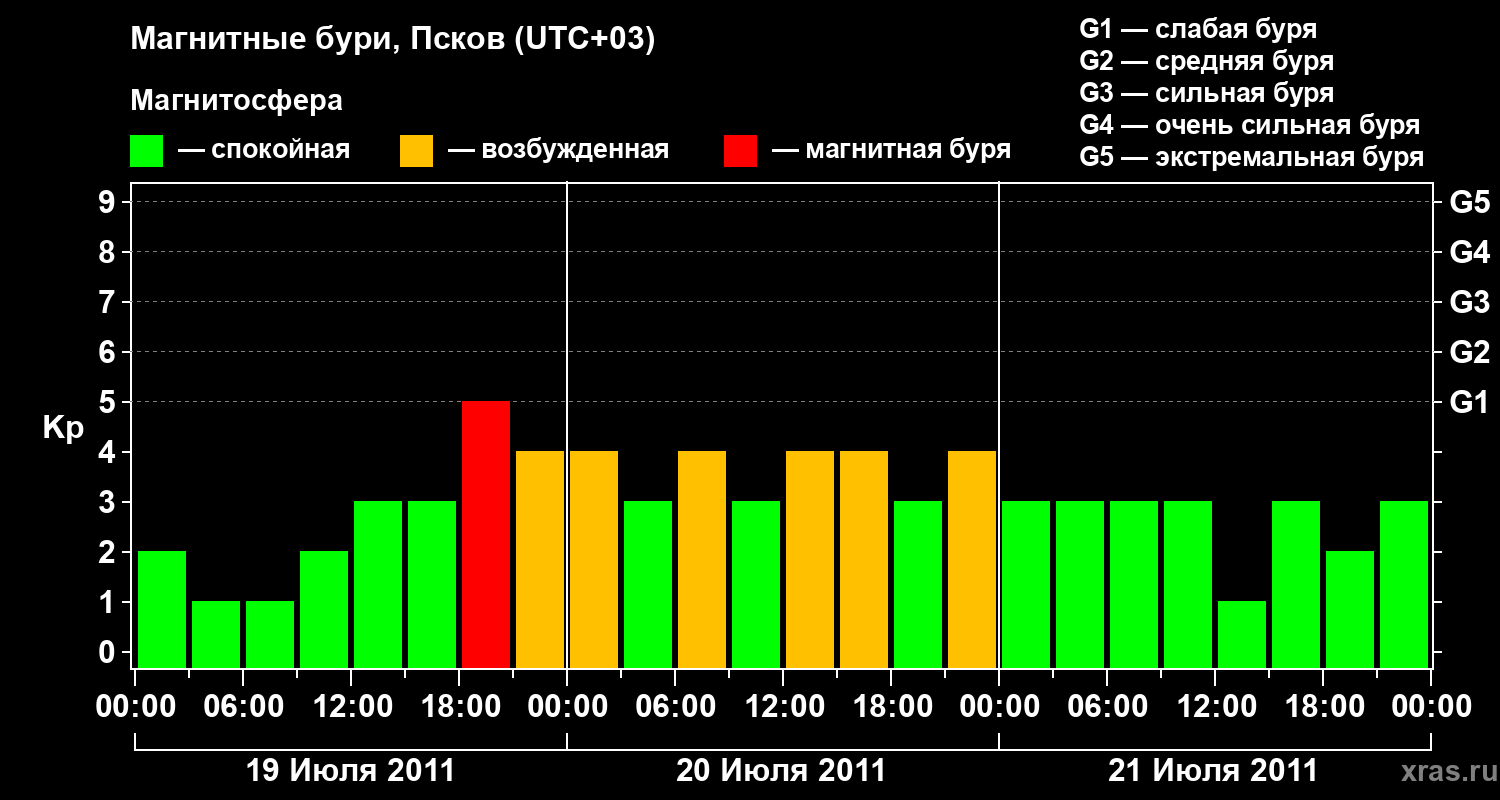Select the orange 21:00–24:00 bar on 20 July
The width and height of the screenshot is (1500, 800).
coord(972,559)
